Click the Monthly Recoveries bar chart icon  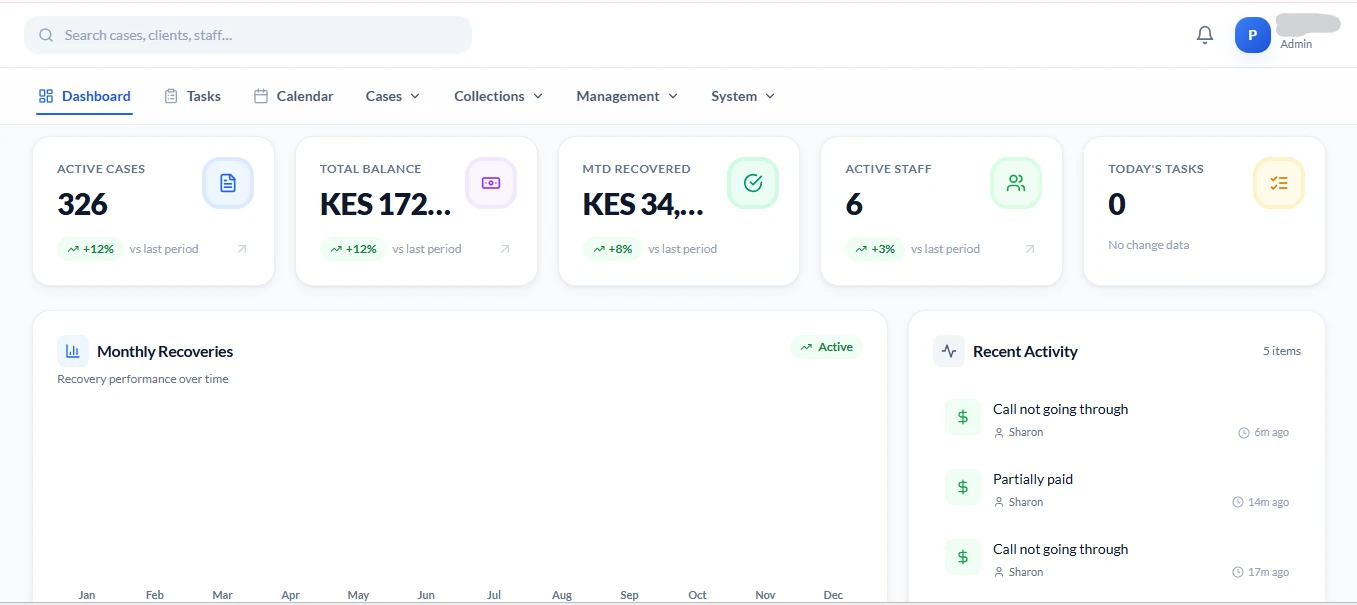tap(73, 351)
